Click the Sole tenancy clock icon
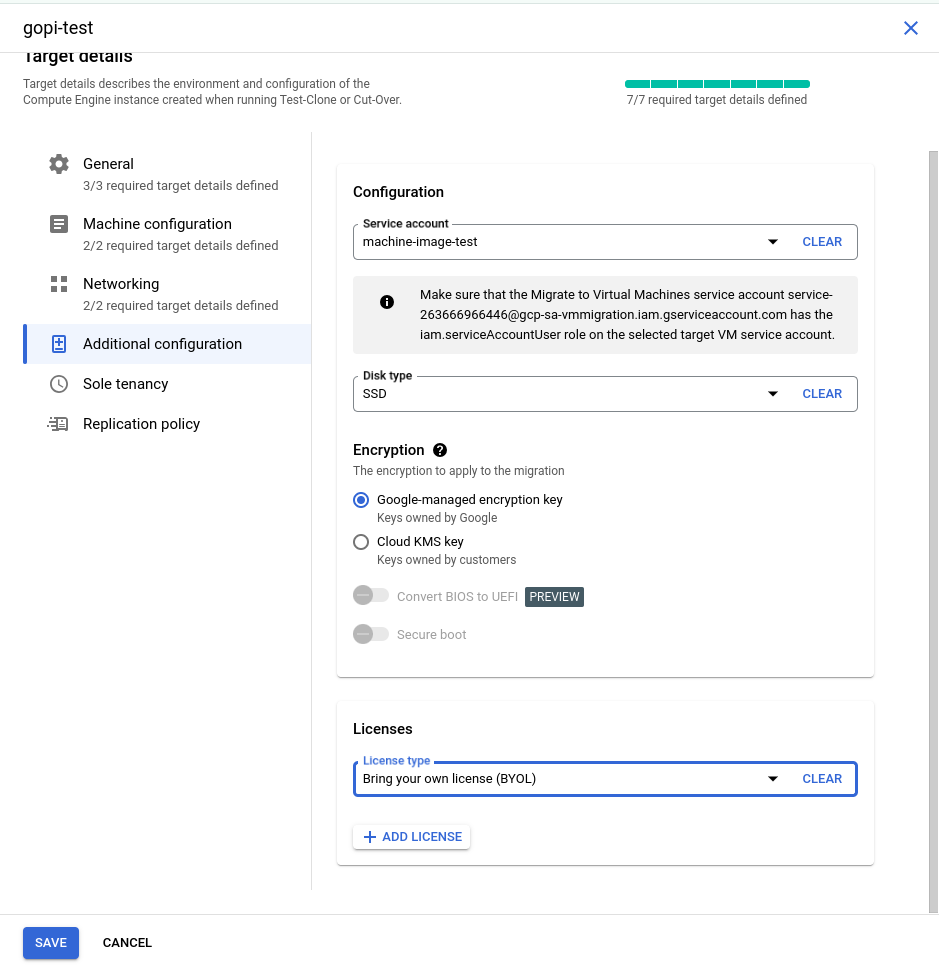The image size is (939, 968). [x=59, y=384]
